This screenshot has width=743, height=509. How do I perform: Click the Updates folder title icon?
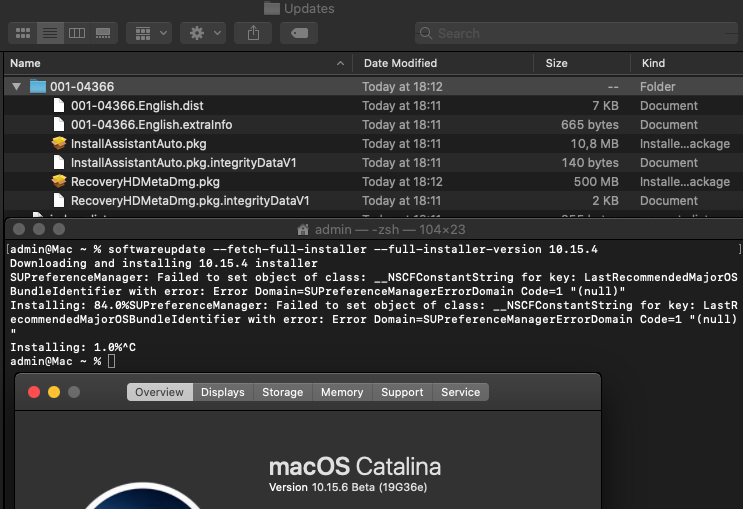tap(272, 8)
